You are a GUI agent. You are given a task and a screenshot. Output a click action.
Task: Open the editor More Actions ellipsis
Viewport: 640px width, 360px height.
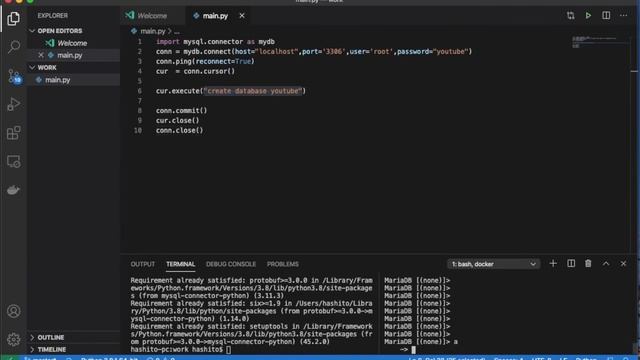[x=623, y=16]
